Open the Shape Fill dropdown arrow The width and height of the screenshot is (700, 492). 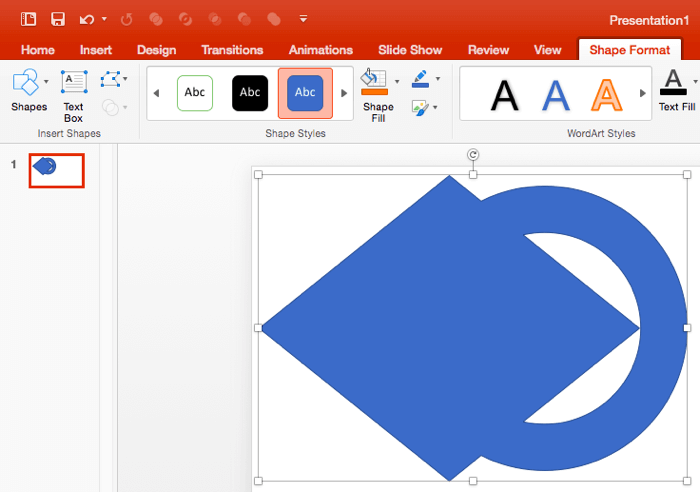pos(397,81)
